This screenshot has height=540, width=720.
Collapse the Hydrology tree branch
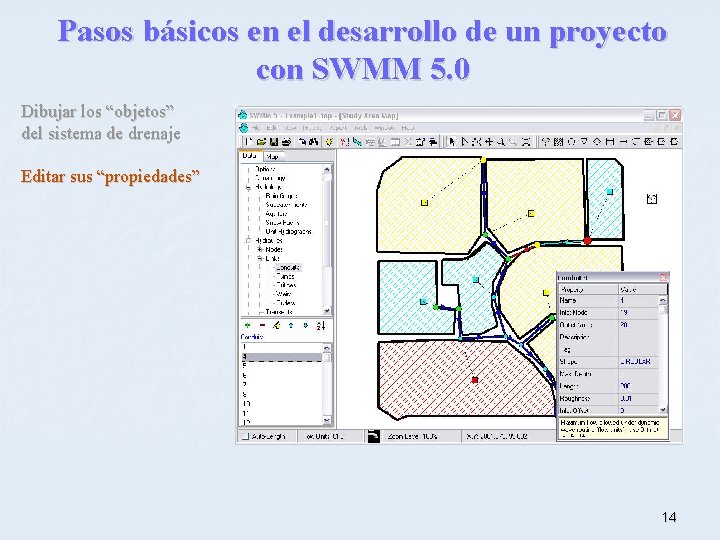[248, 187]
